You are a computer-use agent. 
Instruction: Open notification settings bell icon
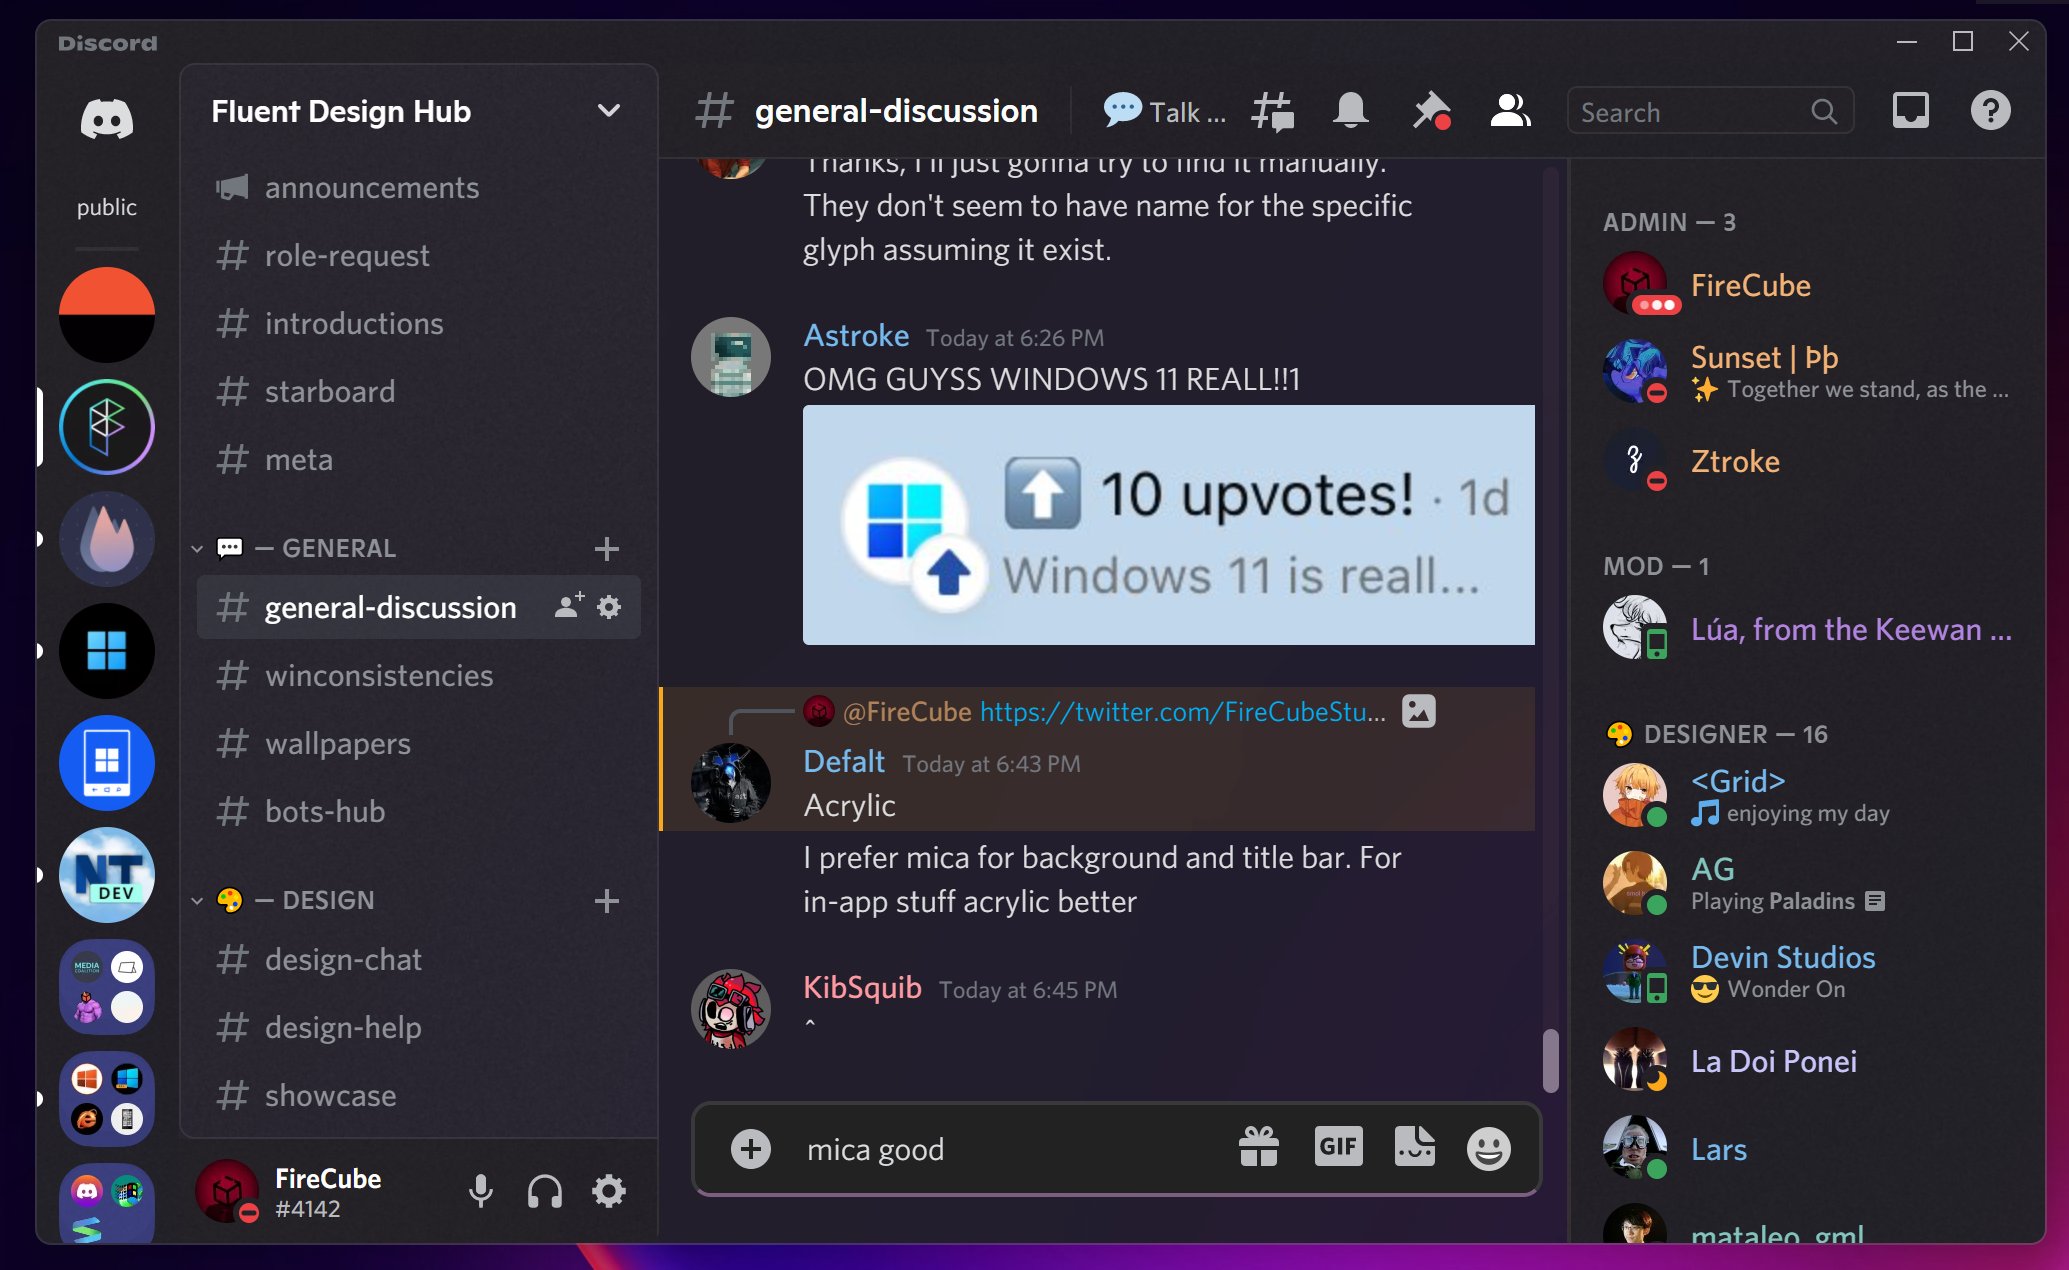[x=1350, y=111]
